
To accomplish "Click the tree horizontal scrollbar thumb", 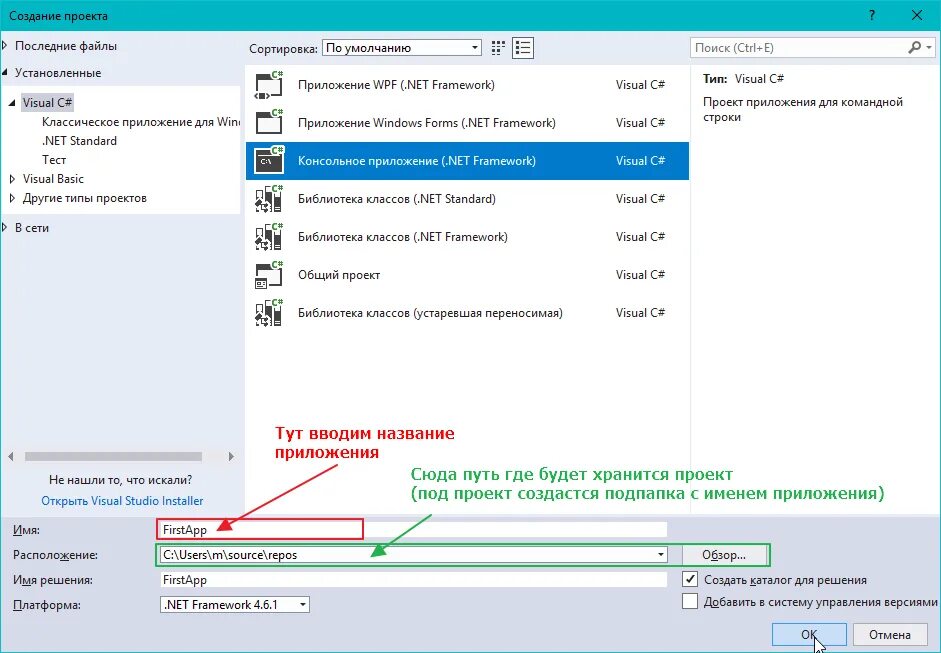I will [113, 456].
